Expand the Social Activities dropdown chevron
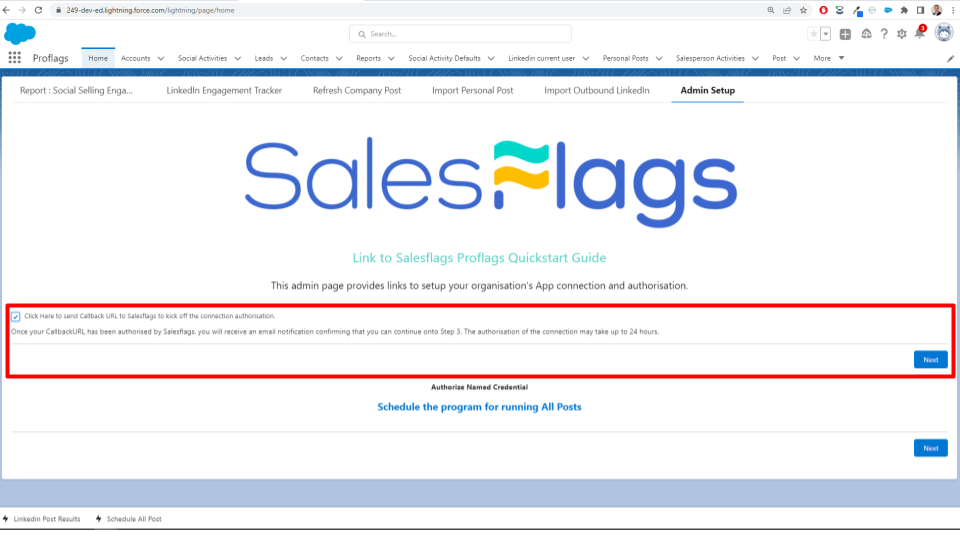 pos(238,59)
